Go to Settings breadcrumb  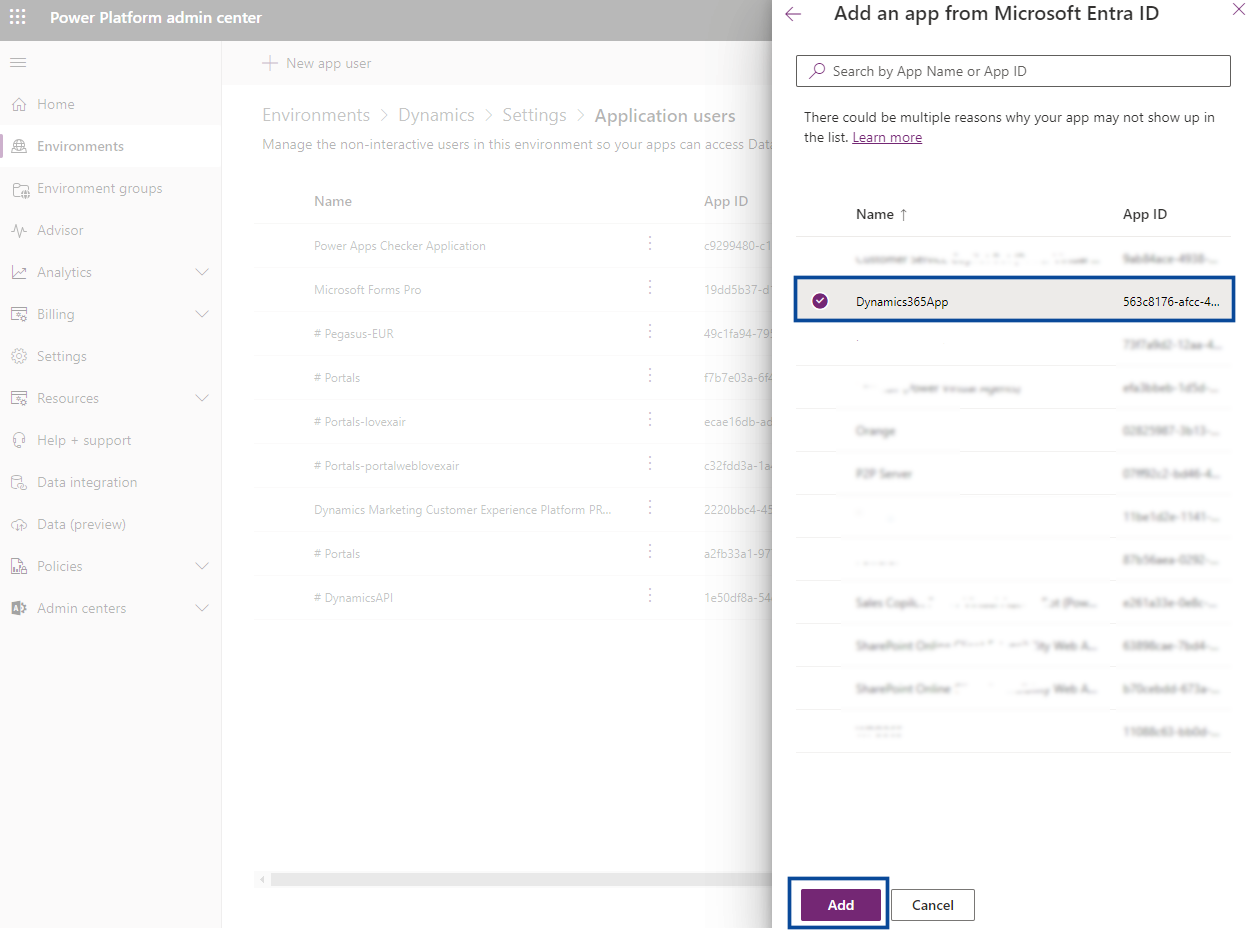pos(534,116)
